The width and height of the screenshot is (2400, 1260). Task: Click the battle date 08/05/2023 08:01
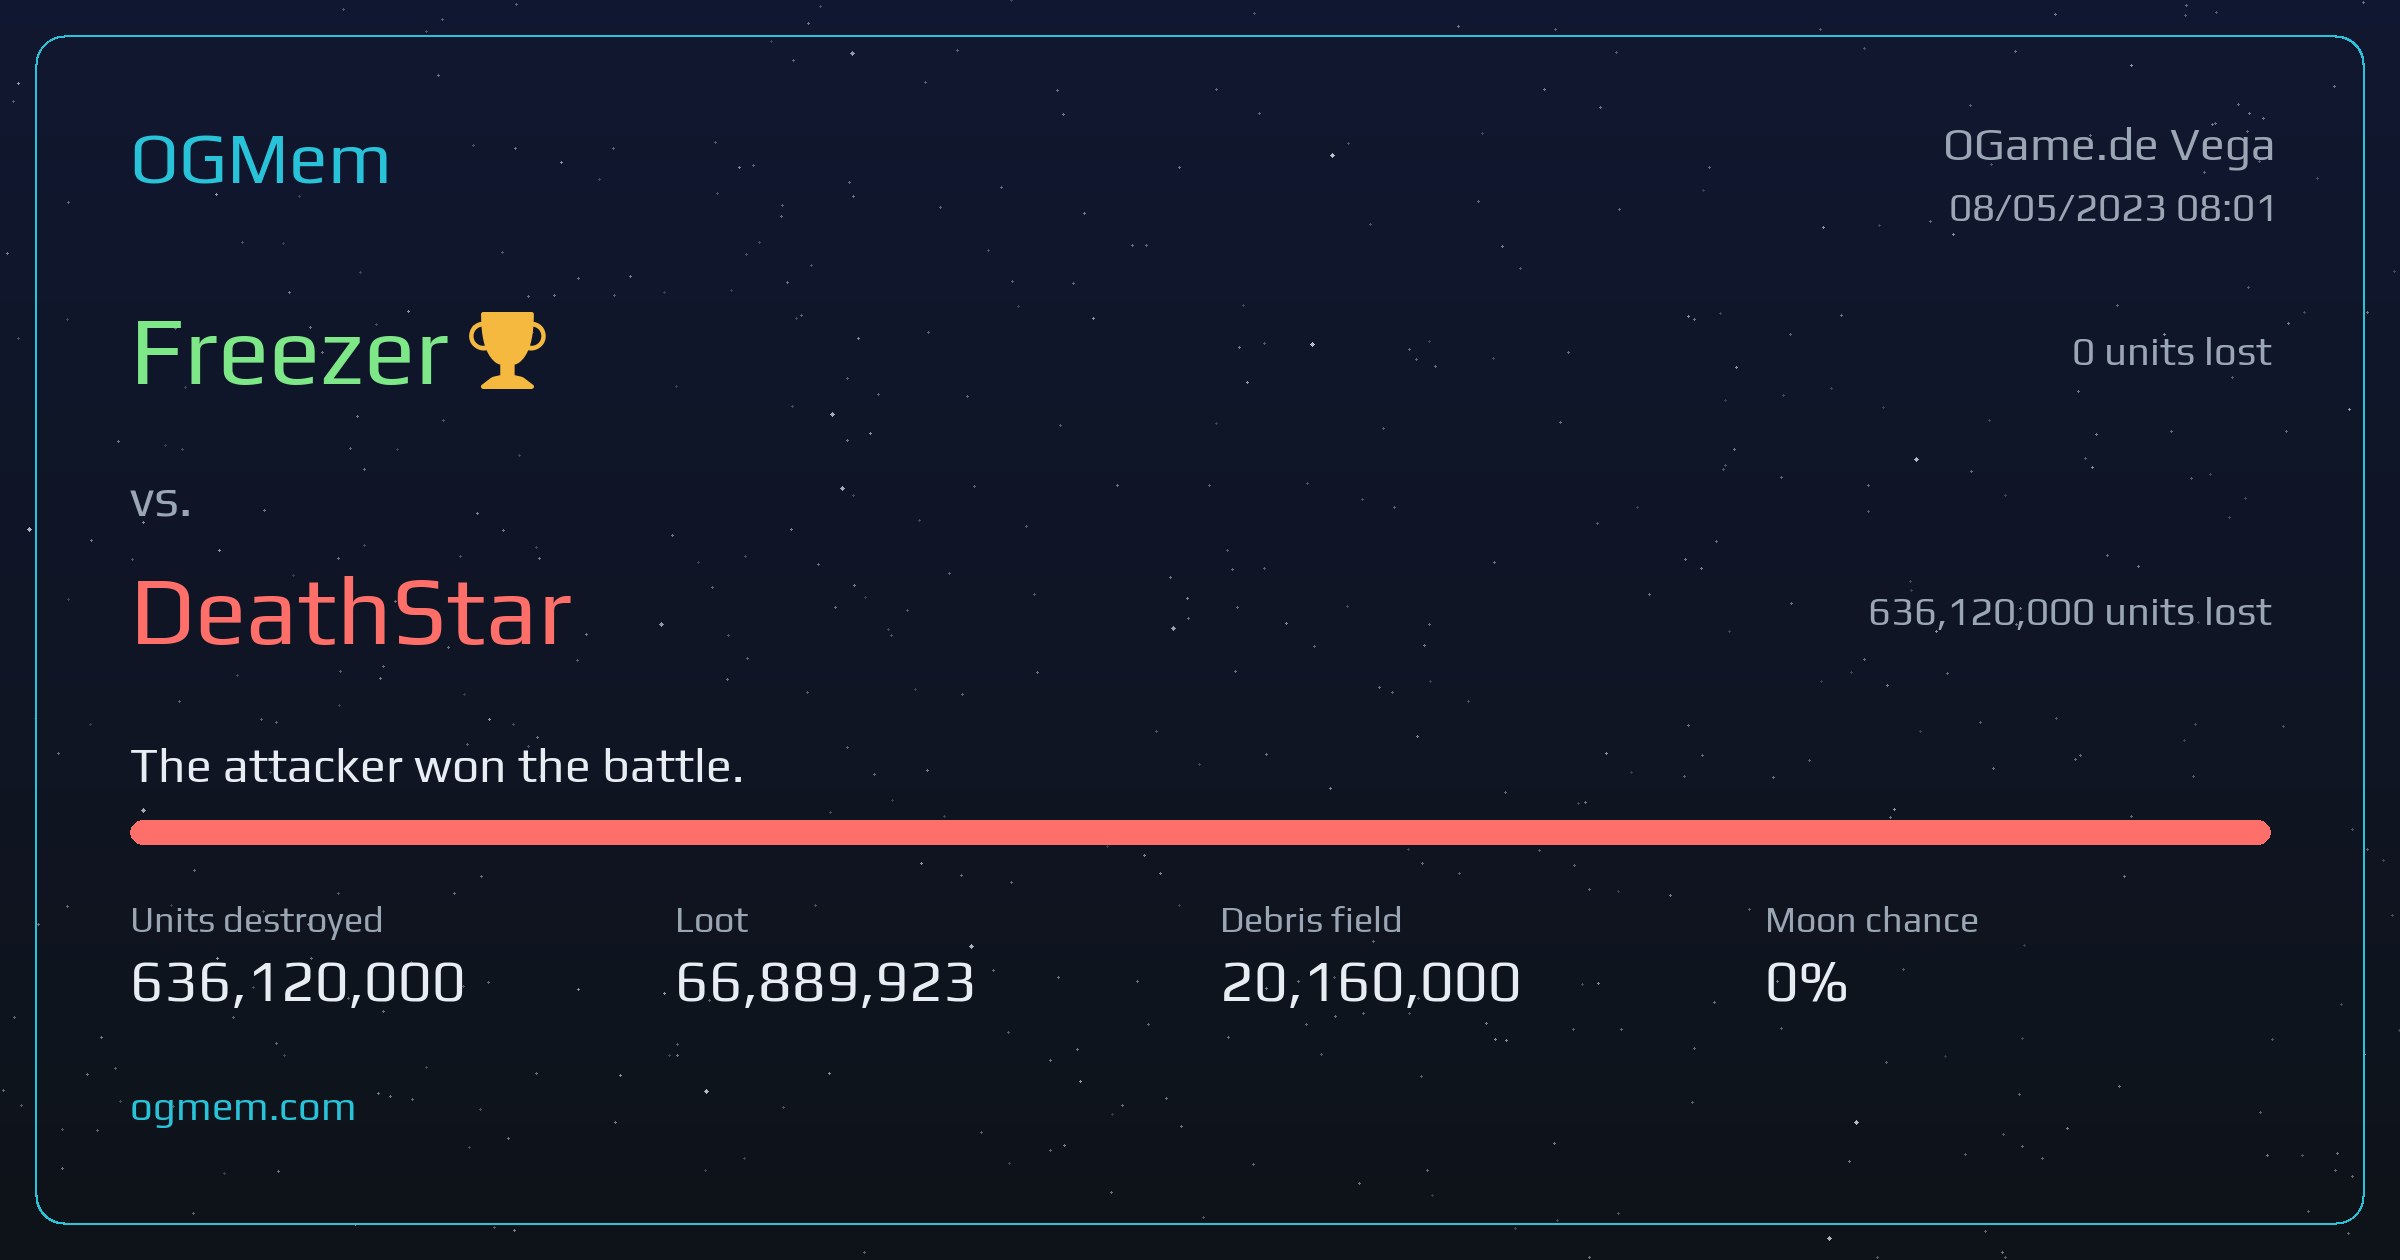tap(2113, 208)
